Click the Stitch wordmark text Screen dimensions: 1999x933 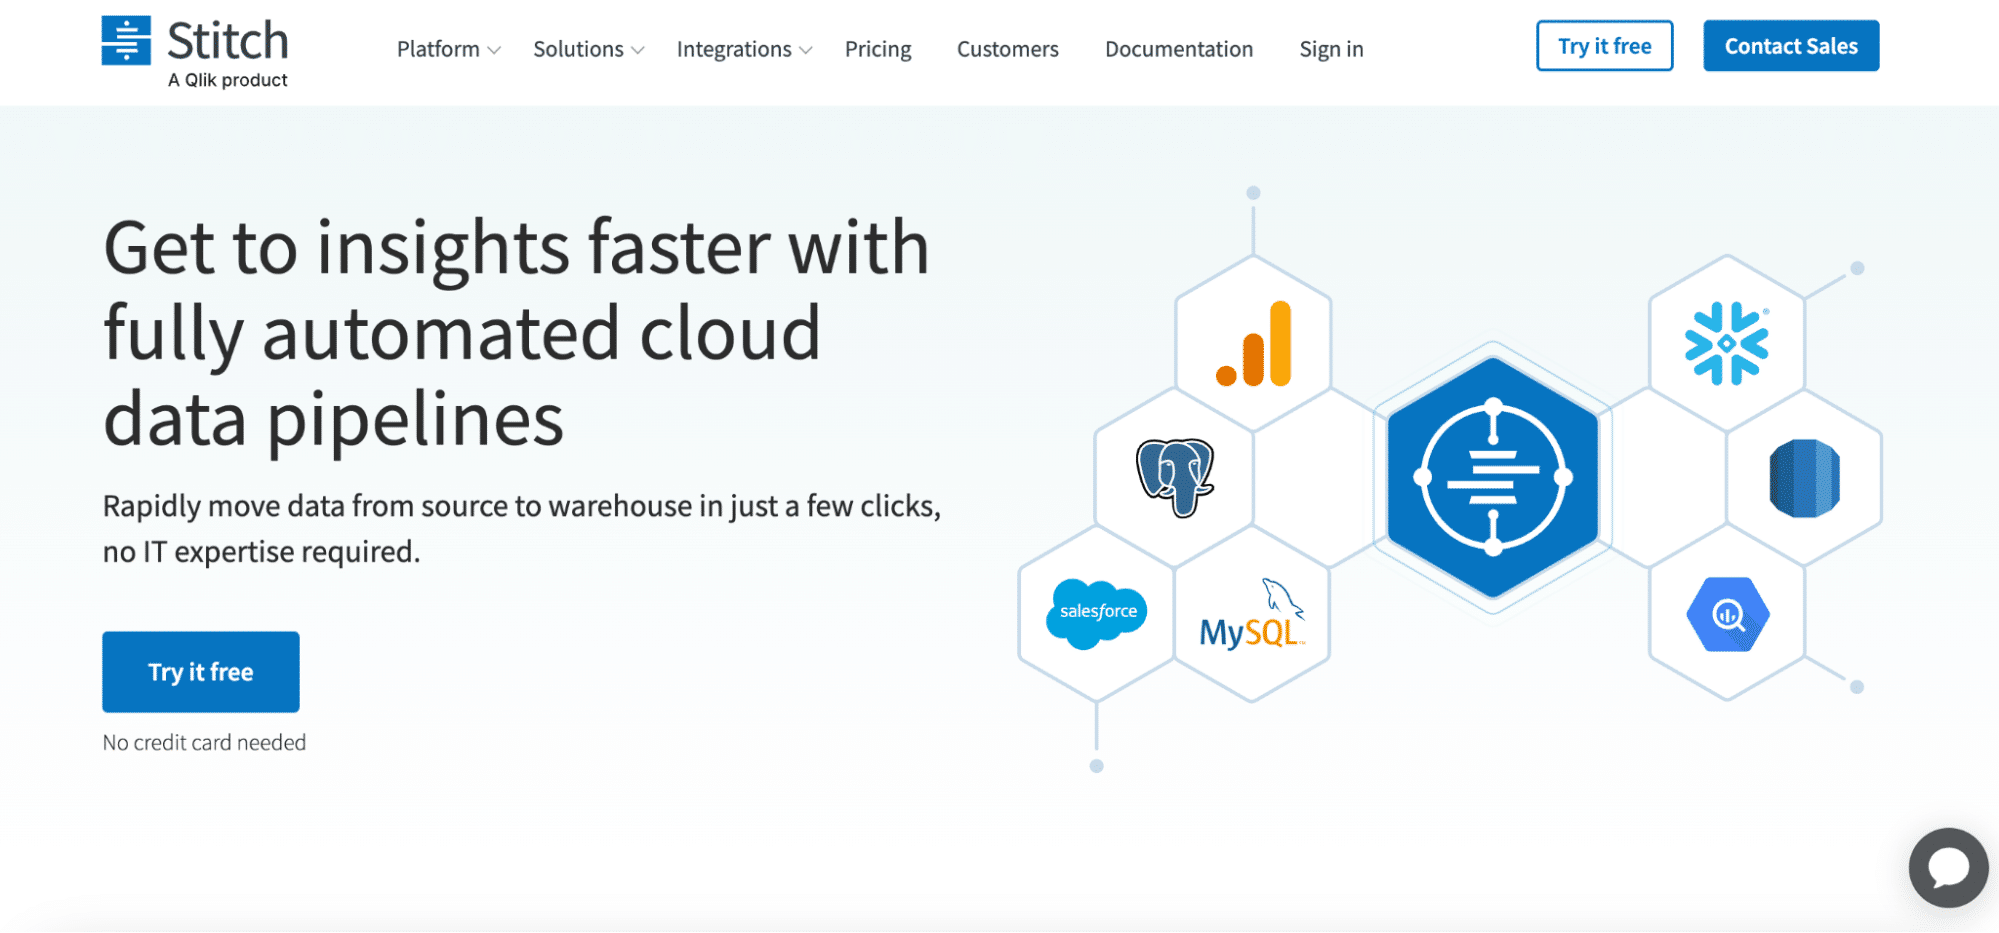tap(227, 41)
